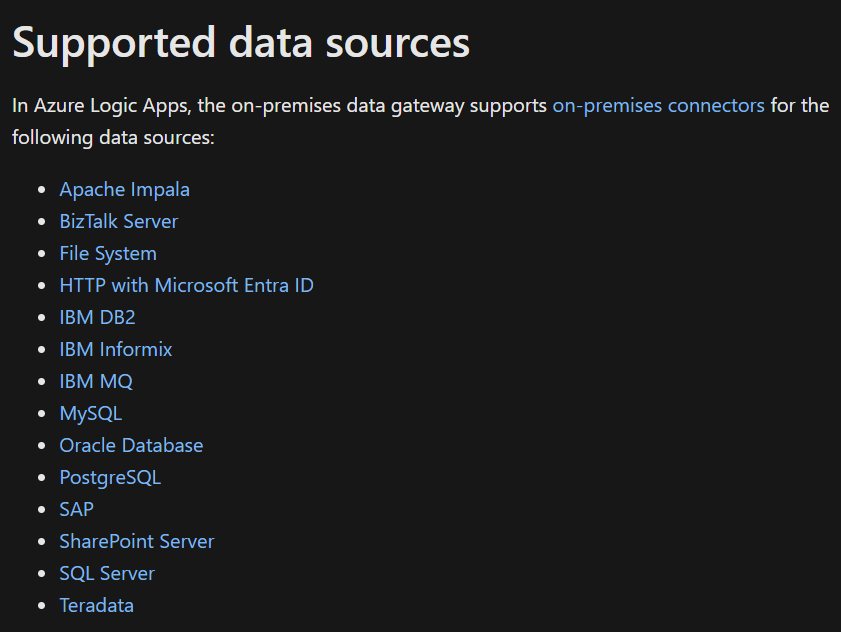The height and width of the screenshot is (632, 841).
Task: Open the Teradata data source link
Action: [96, 605]
